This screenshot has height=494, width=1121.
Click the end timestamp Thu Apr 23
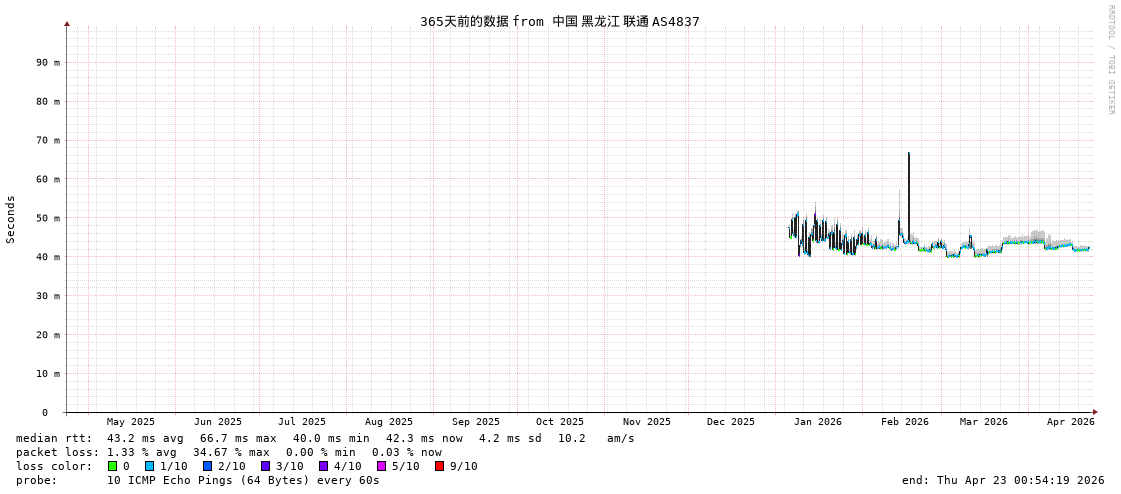pos(1003,480)
